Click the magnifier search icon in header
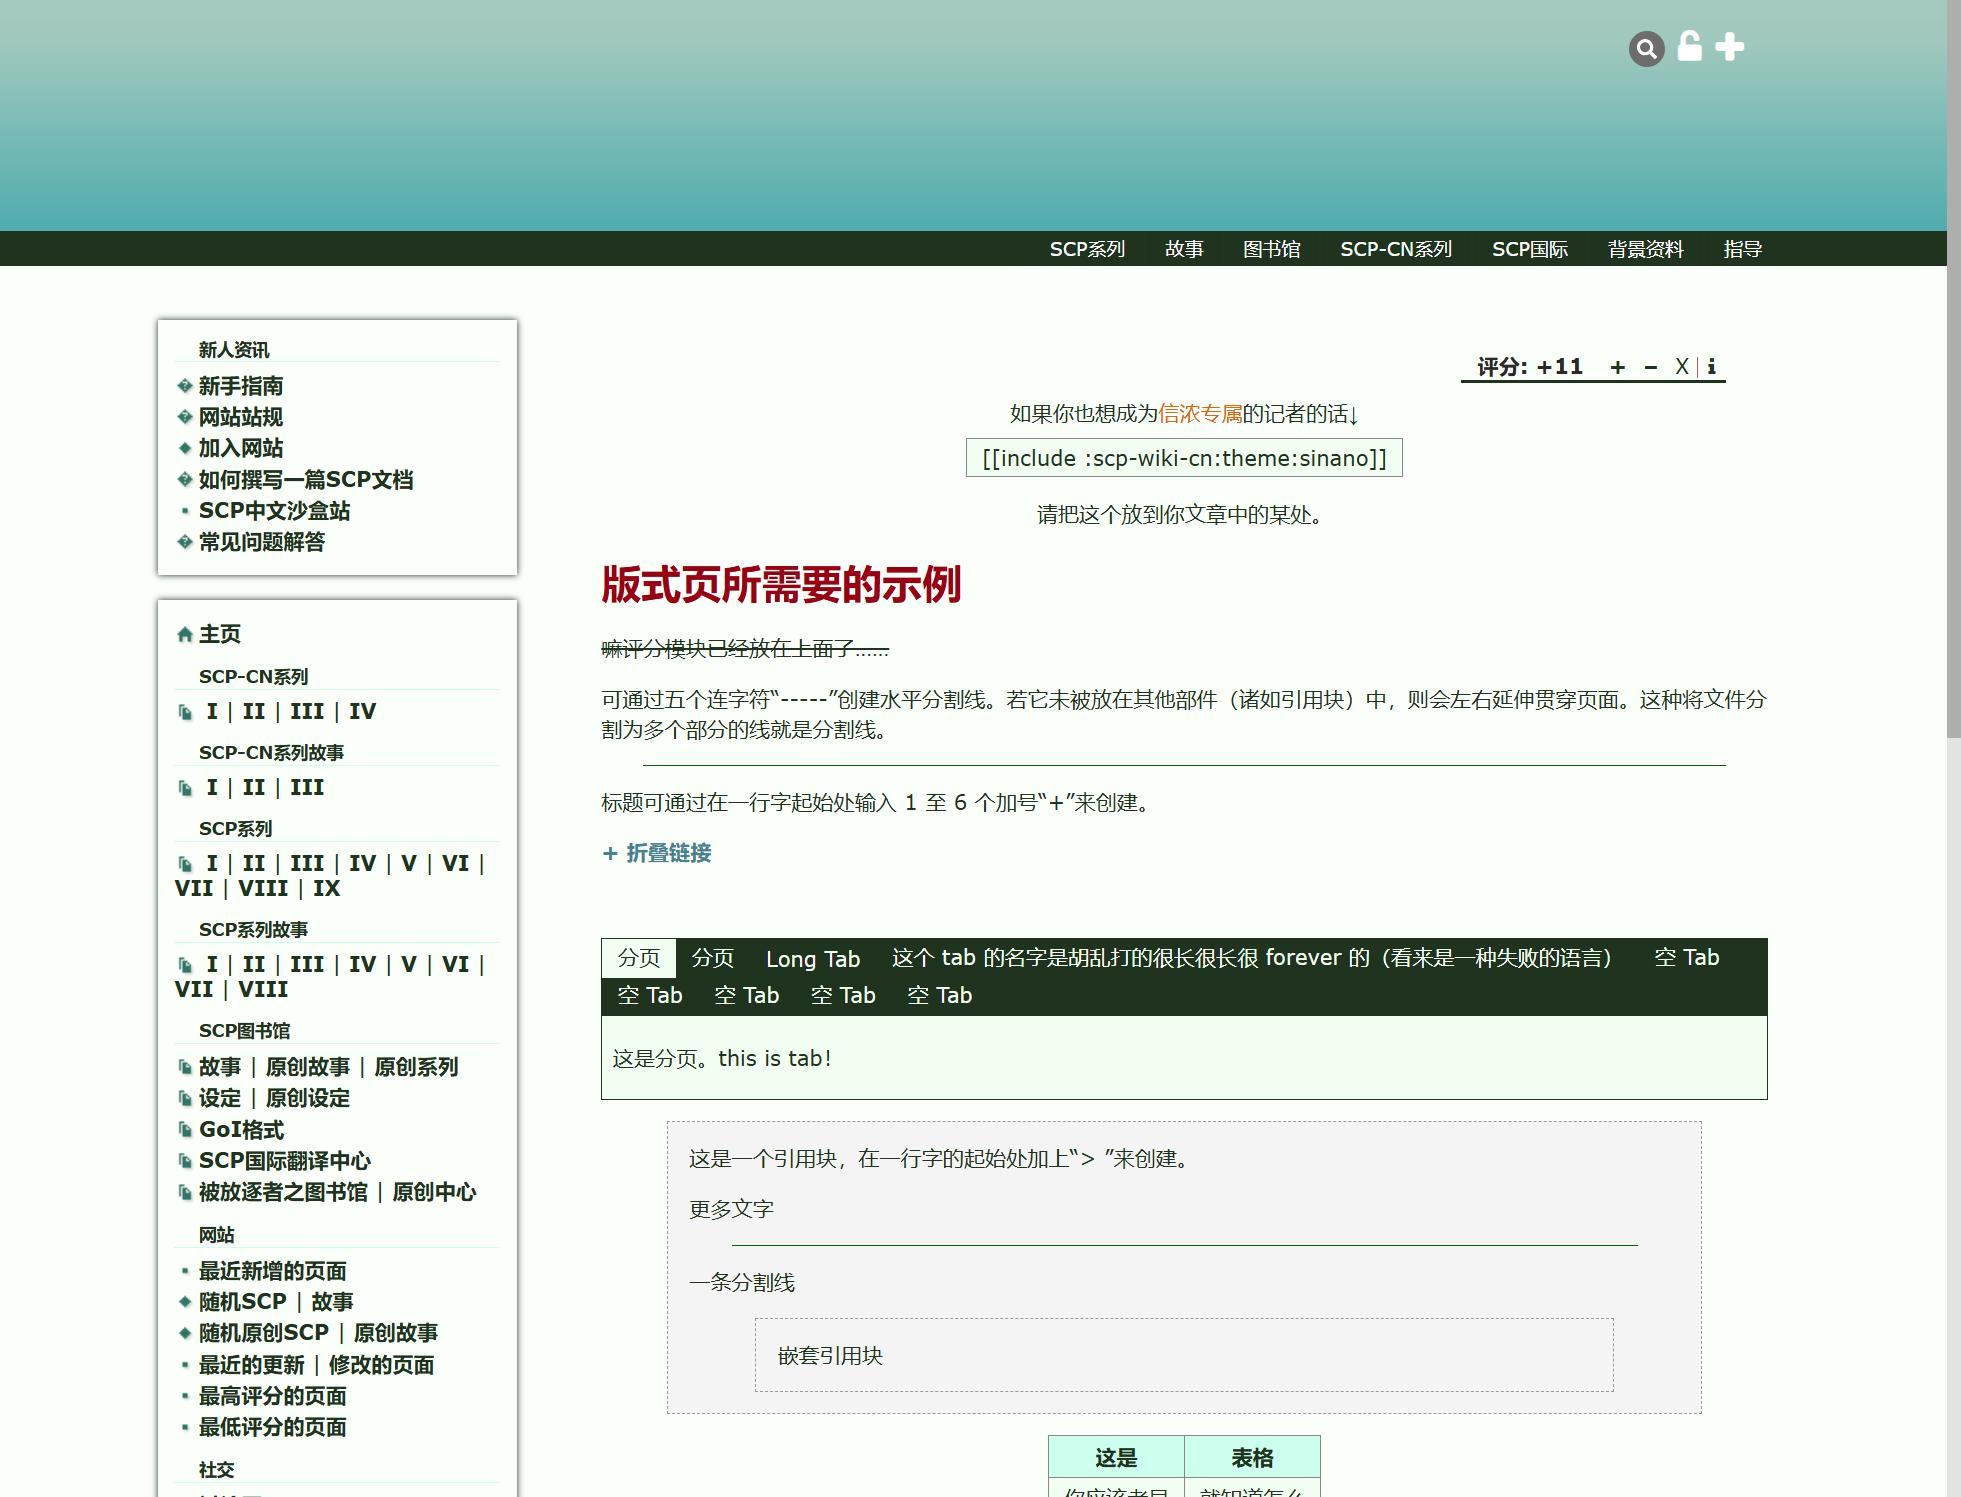The height and width of the screenshot is (1497, 1961). click(1646, 48)
